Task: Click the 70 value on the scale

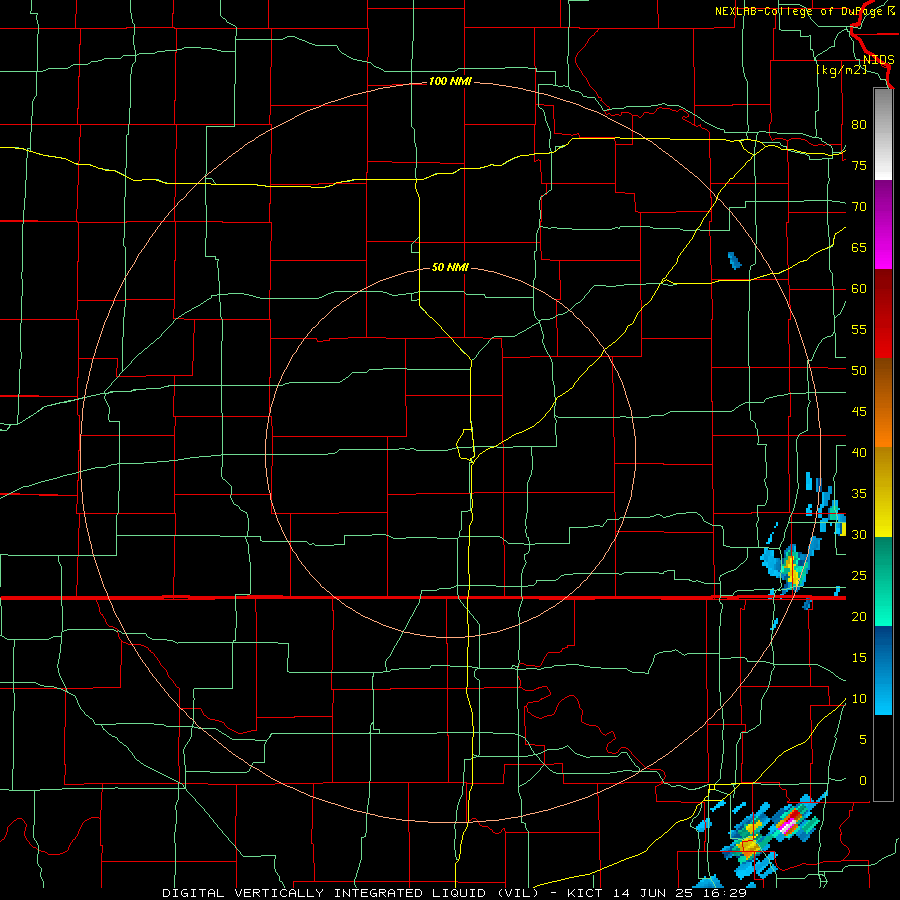Action: [x=859, y=207]
